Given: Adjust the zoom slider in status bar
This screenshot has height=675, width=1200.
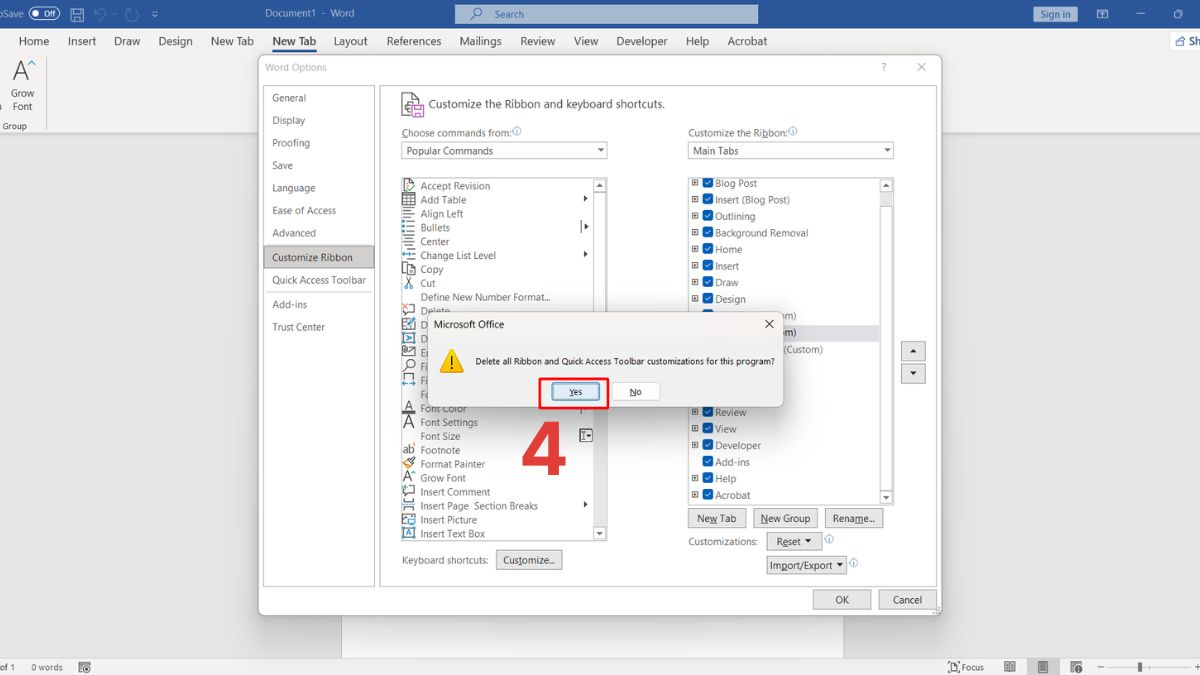Looking at the screenshot, I should pos(1139,667).
